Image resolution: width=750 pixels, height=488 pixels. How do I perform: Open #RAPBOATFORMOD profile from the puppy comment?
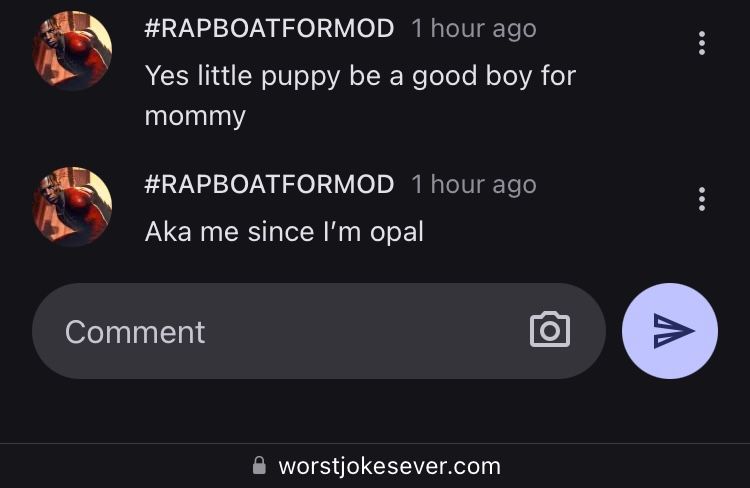coord(269,28)
